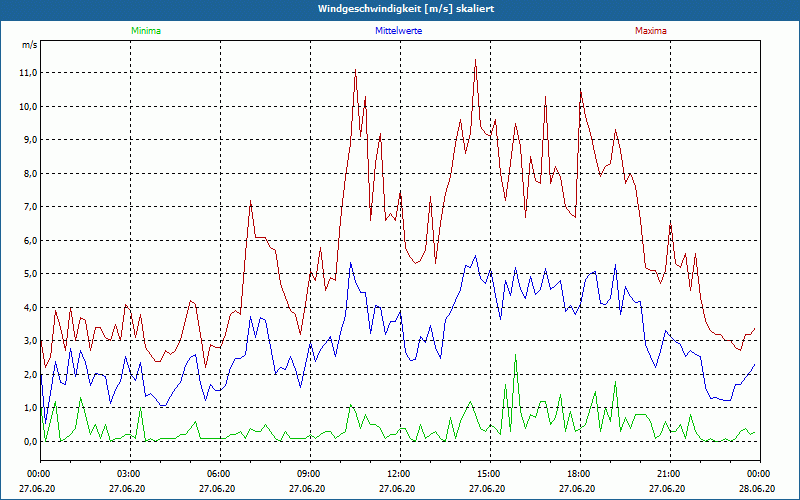Click the "2,0" y-axis value
The width and height of the screenshot is (800, 500).
click(31, 374)
